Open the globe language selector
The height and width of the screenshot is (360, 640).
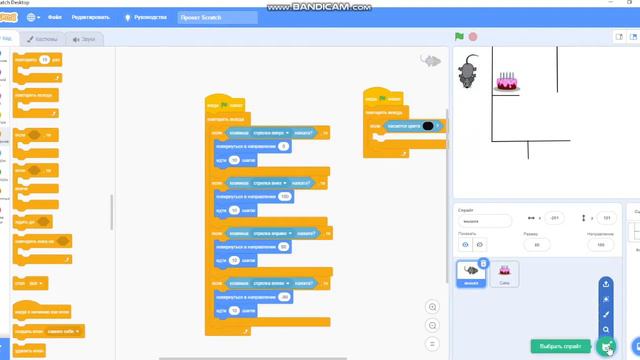33,17
